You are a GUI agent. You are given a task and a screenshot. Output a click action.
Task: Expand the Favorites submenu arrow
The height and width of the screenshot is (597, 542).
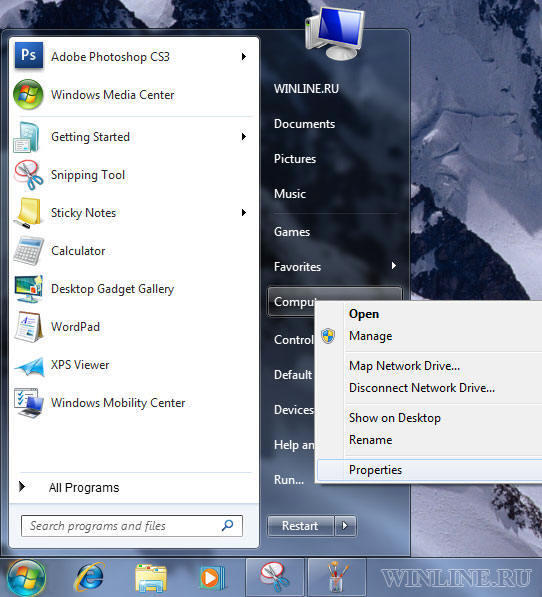[394, 265]
